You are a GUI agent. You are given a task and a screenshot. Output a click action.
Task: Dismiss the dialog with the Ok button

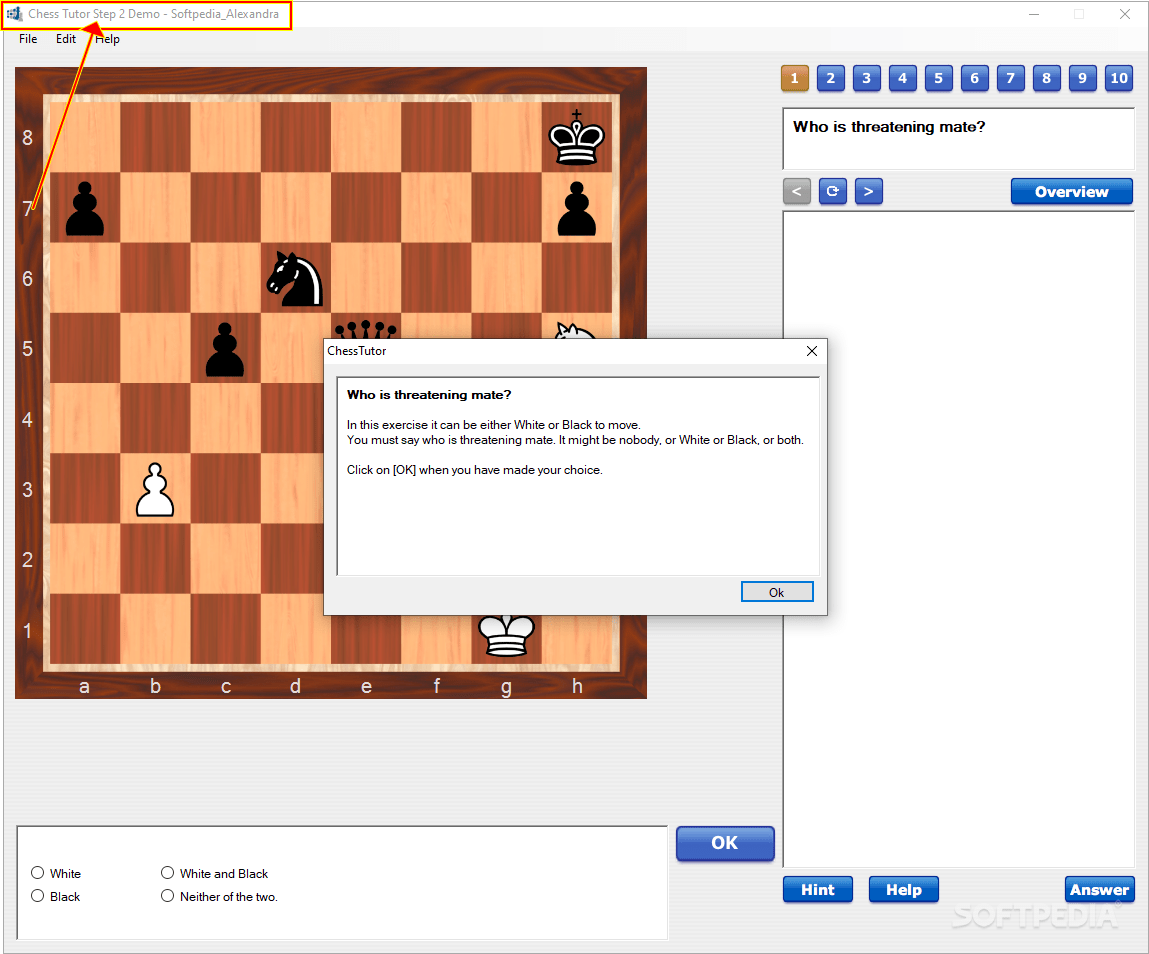777,591
